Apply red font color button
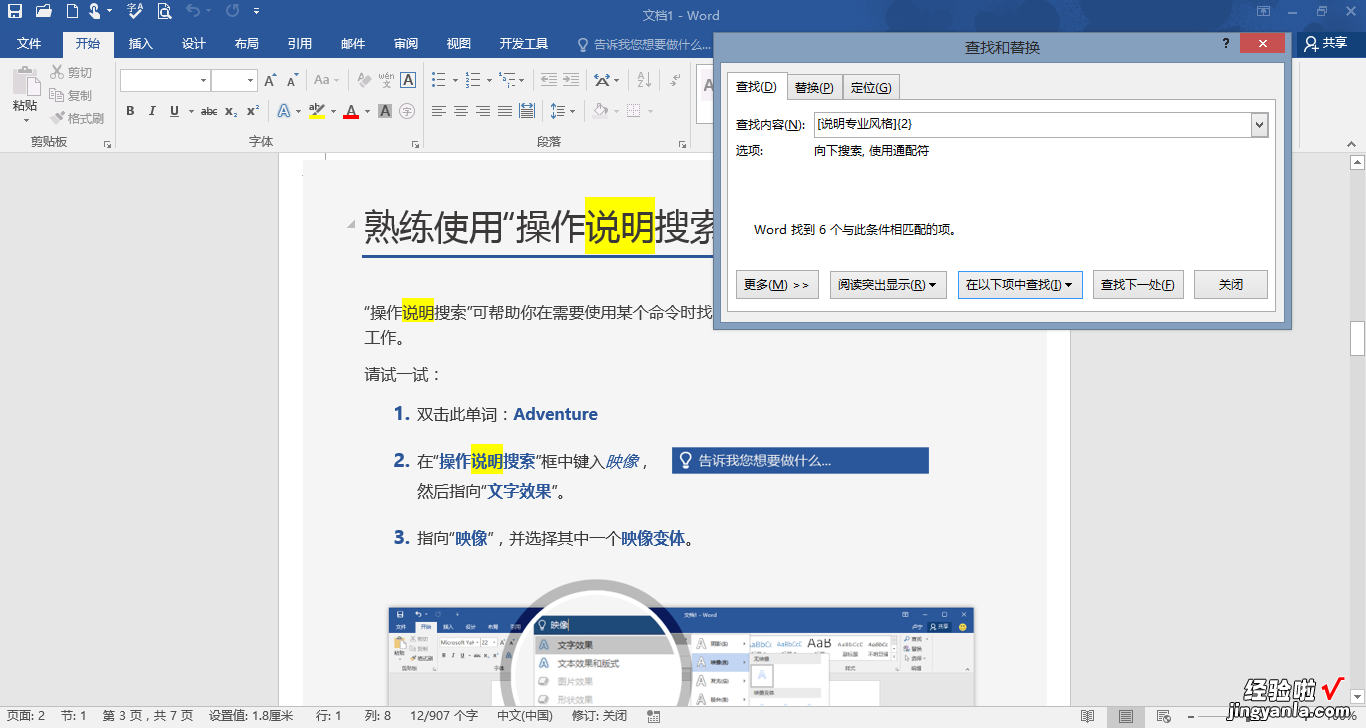 pyautogui.click(x=351, y=111)
